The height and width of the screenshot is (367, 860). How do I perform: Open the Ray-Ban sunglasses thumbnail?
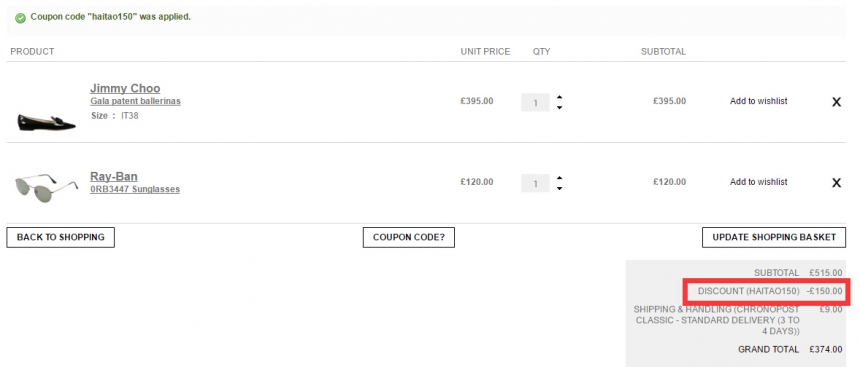47,188
